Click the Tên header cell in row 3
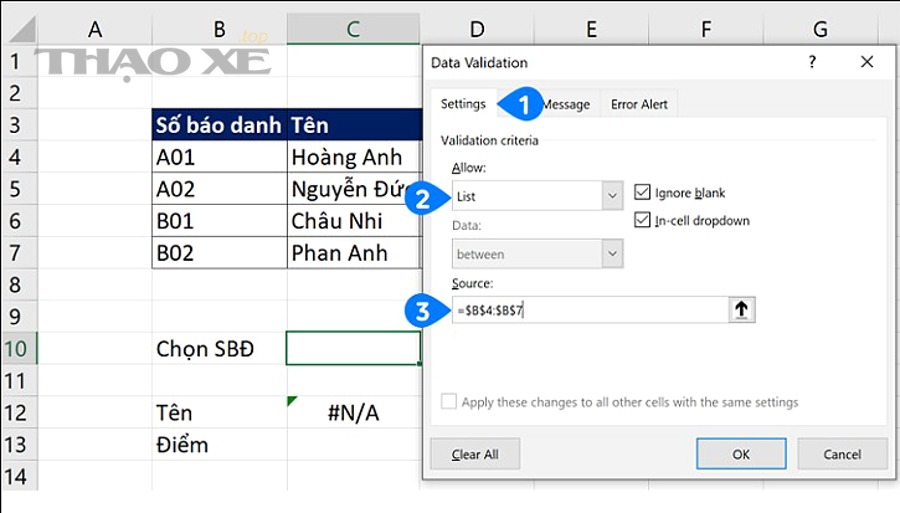 coord(354,125)
